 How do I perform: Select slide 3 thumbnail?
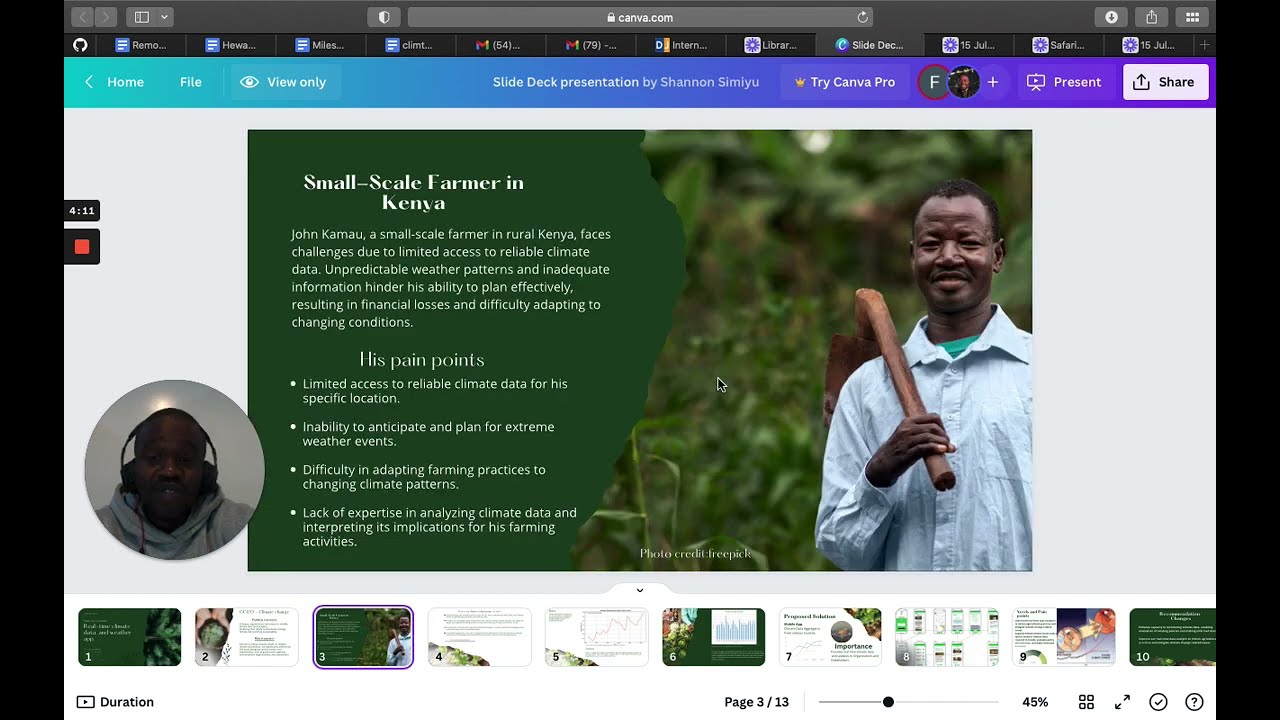[363, 637]
